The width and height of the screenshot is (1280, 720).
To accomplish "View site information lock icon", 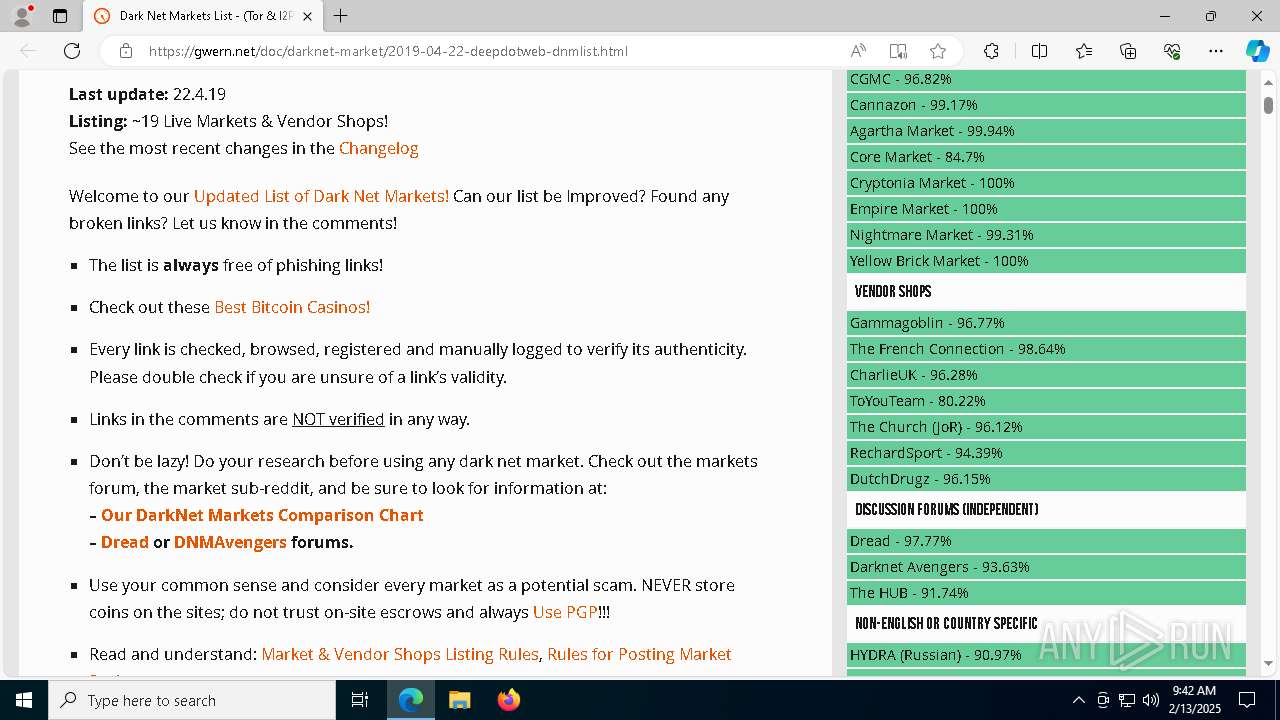I will point(125,51).
